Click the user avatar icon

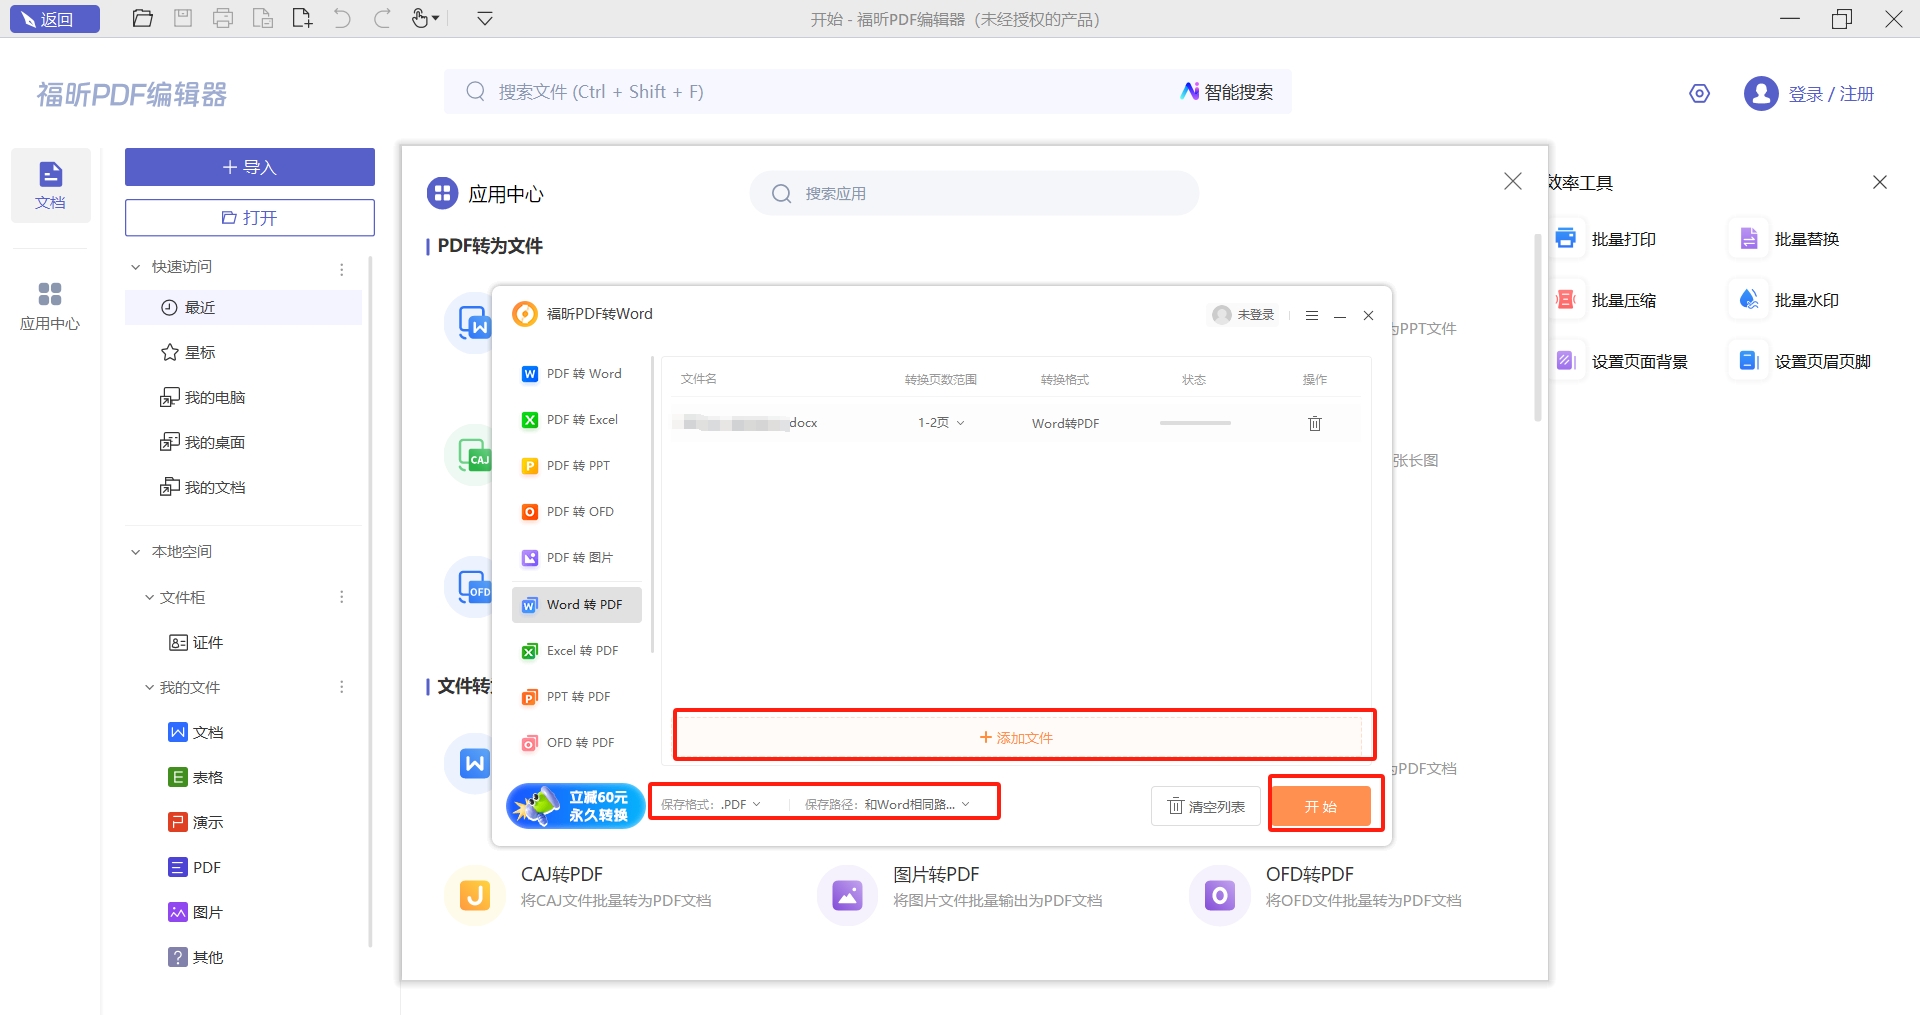coord(1760,94)
